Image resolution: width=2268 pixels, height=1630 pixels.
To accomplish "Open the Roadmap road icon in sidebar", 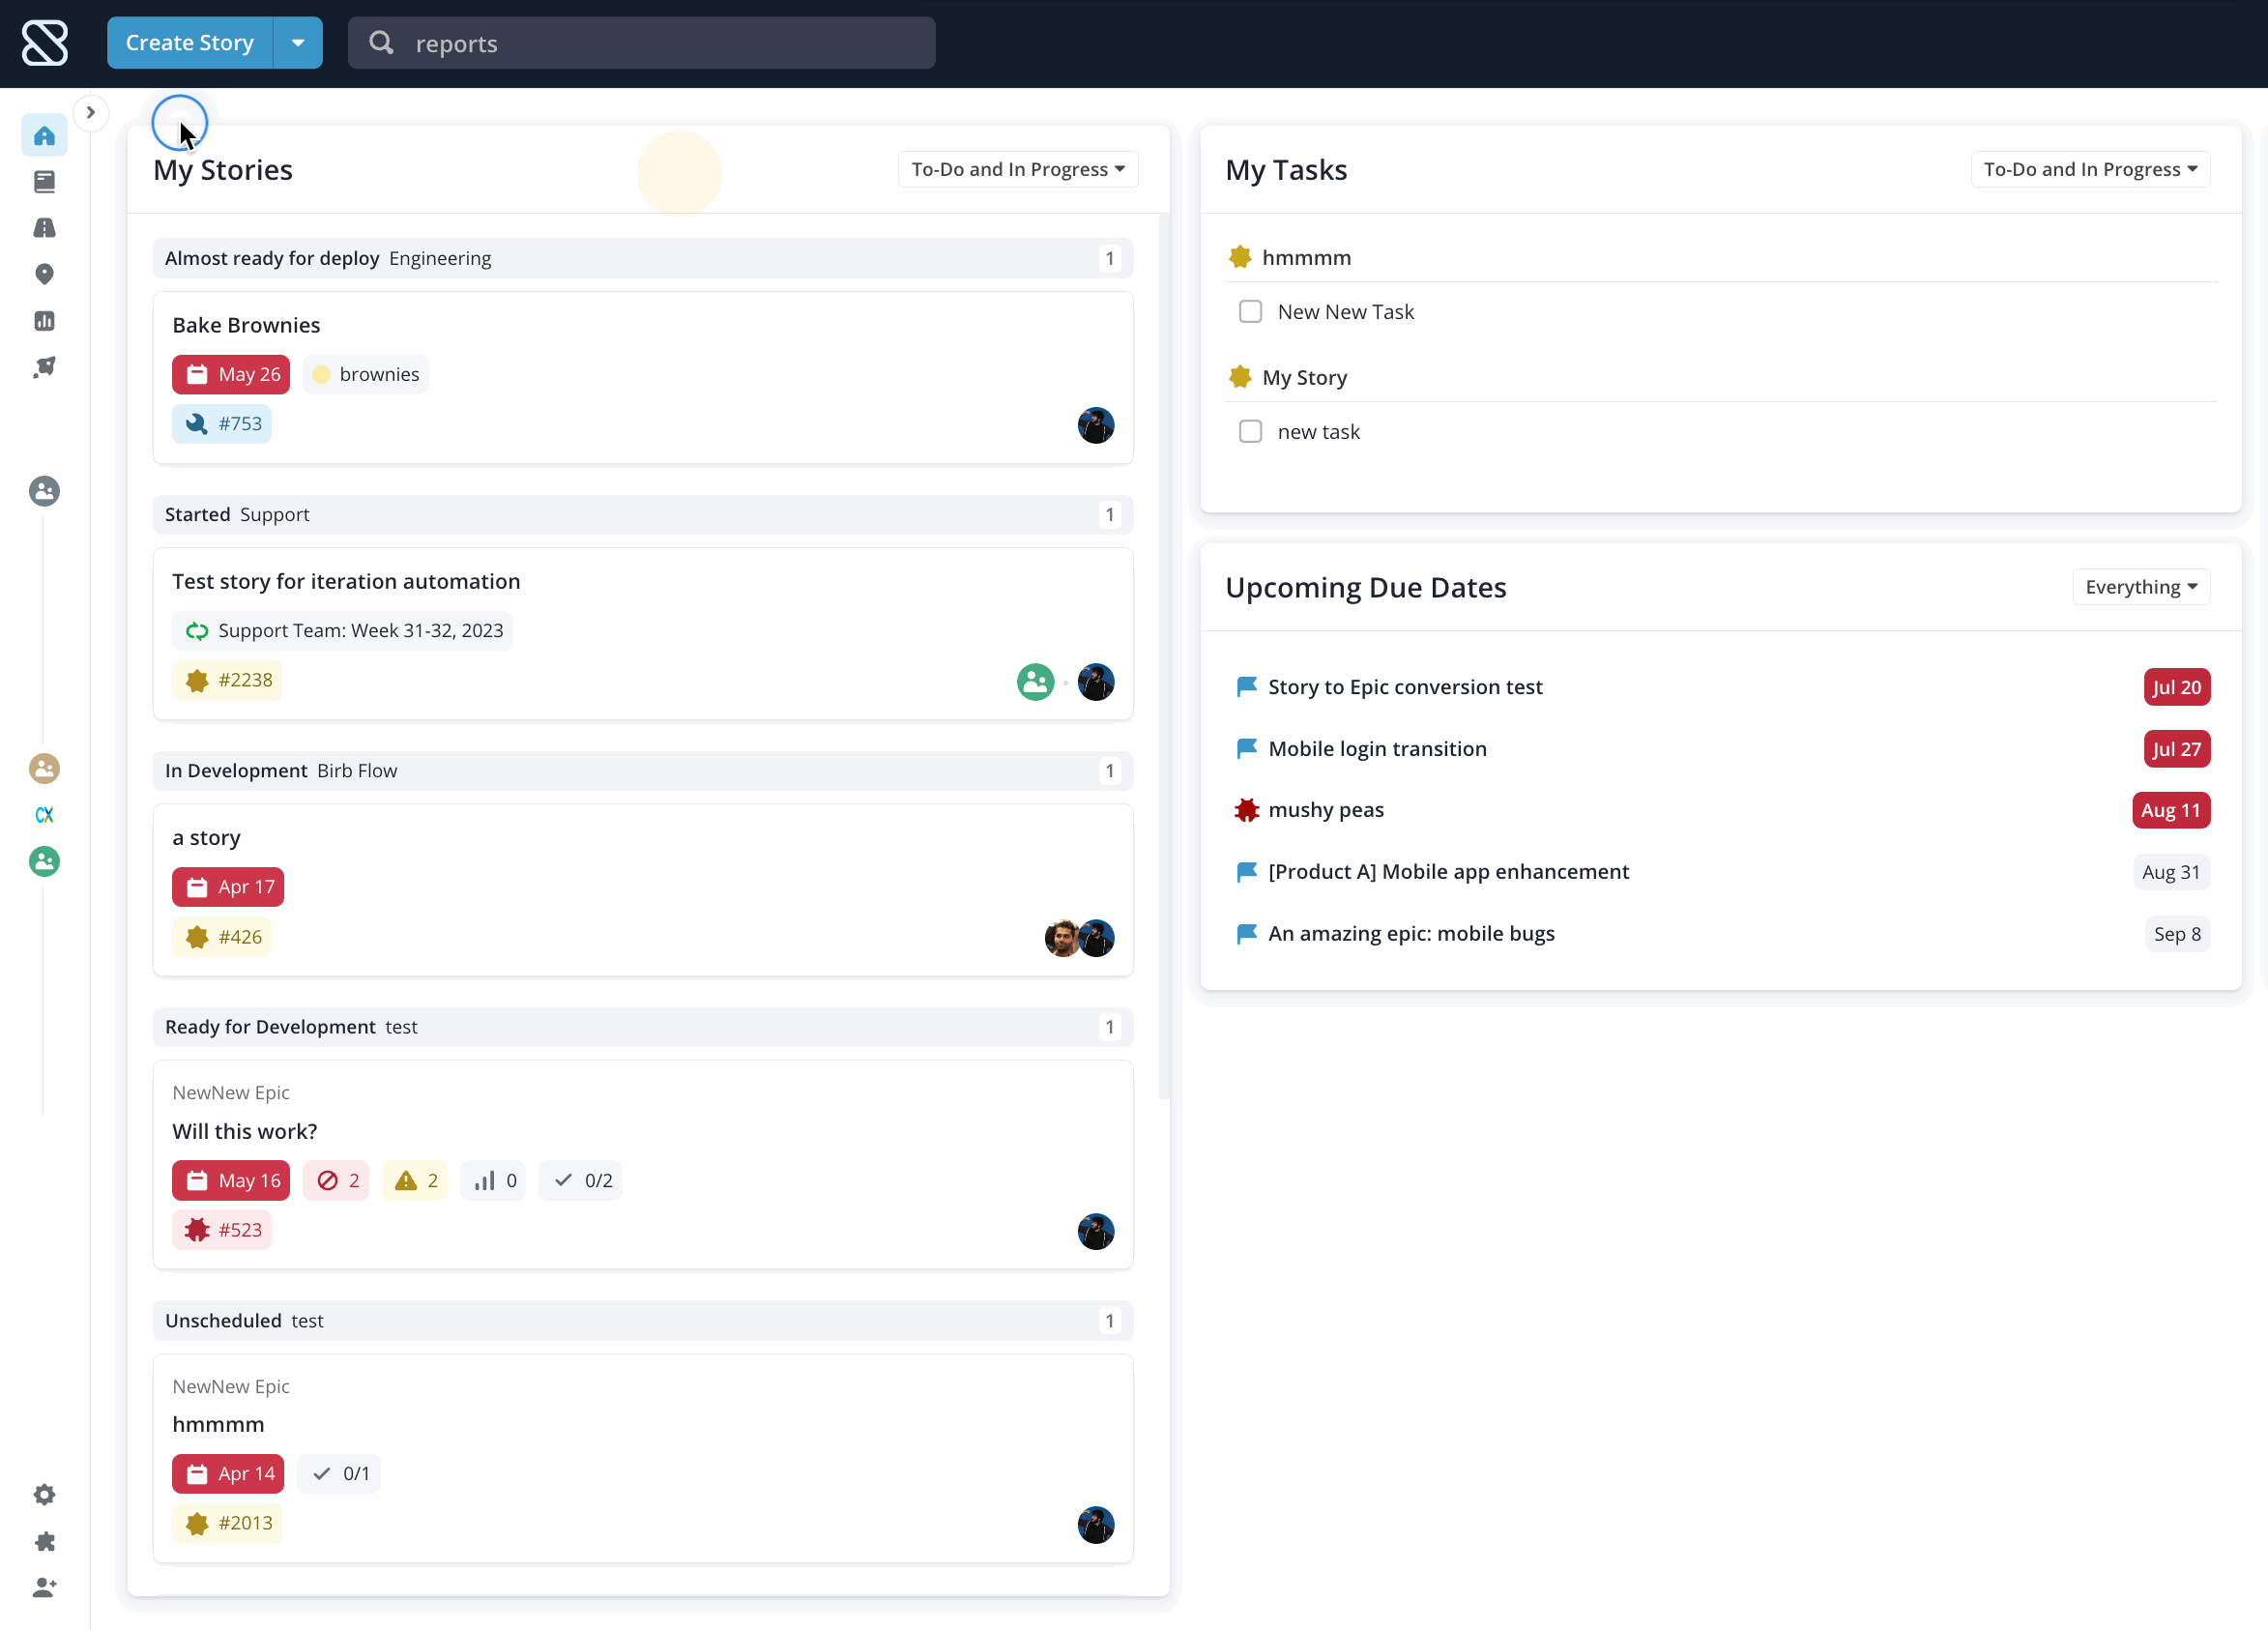I will point(44,228).
